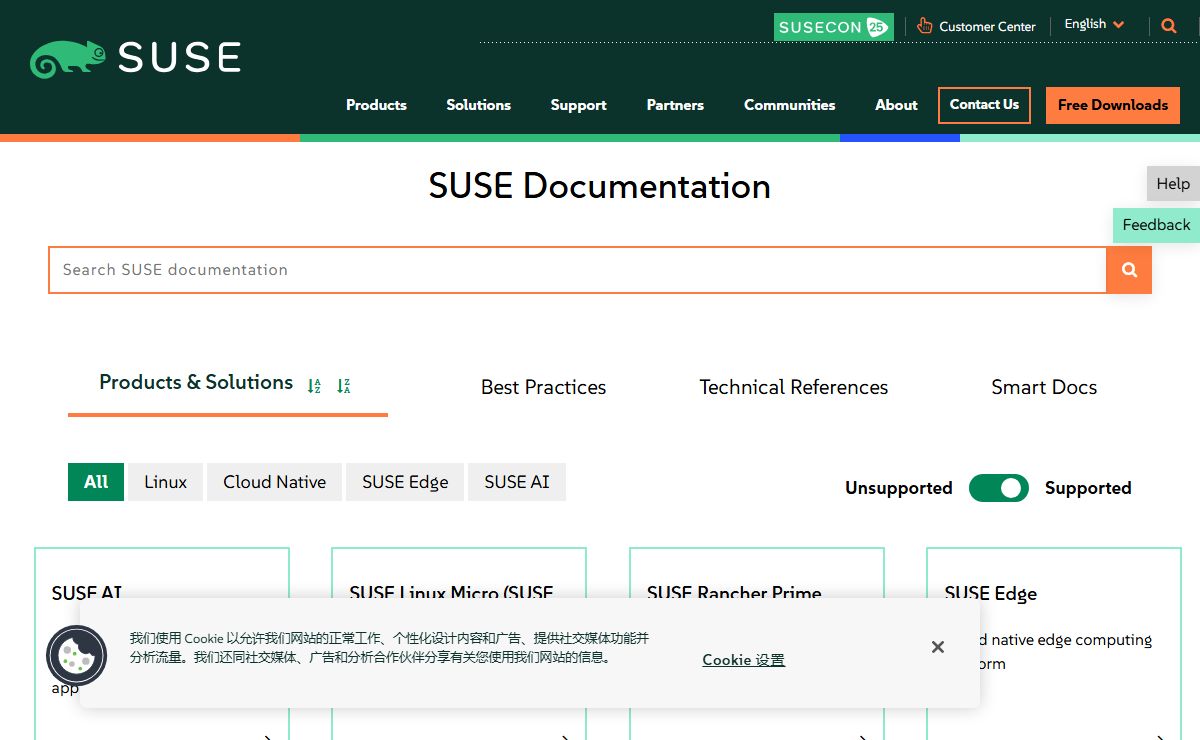1200x740 pixels.
Task: Open the Products menu
Action: 376,105
